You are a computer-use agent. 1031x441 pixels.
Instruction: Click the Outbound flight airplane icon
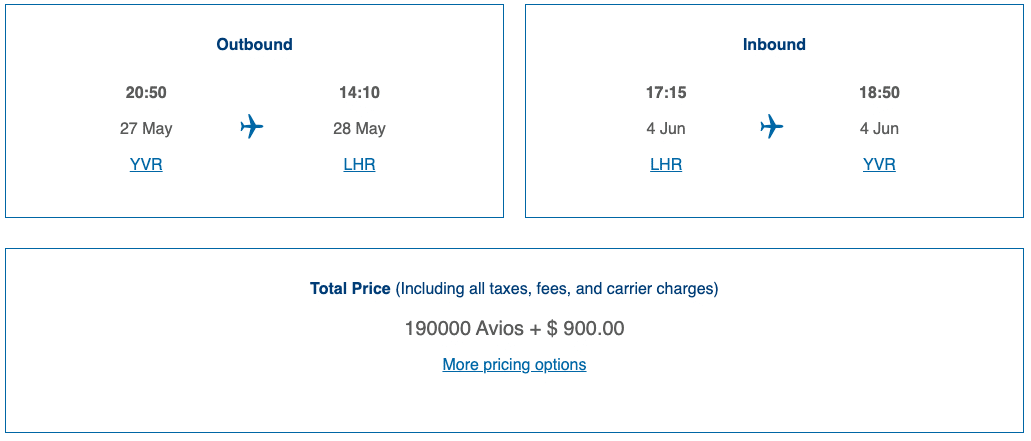point(252,127)
